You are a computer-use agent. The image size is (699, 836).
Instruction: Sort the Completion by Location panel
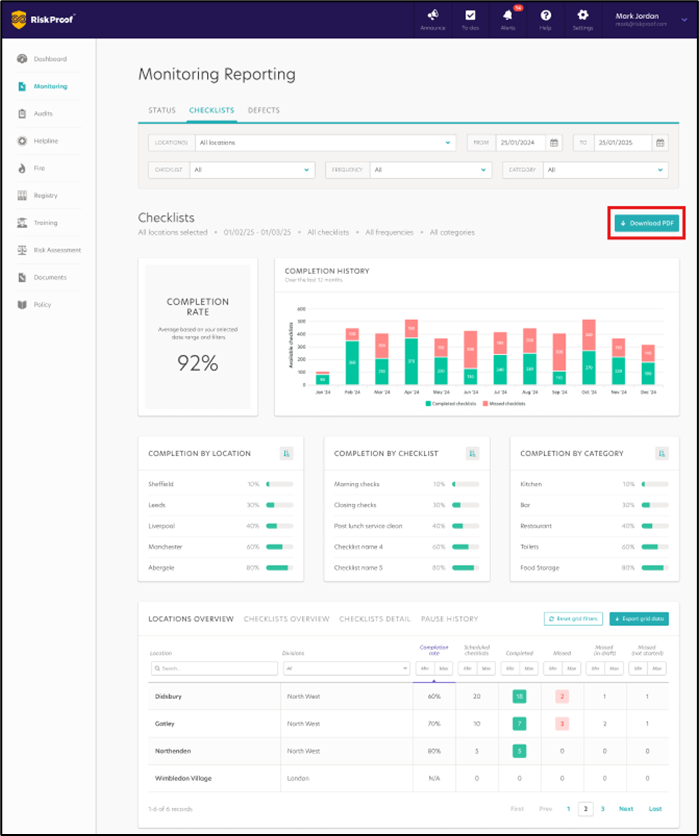(x=286, y=454)
